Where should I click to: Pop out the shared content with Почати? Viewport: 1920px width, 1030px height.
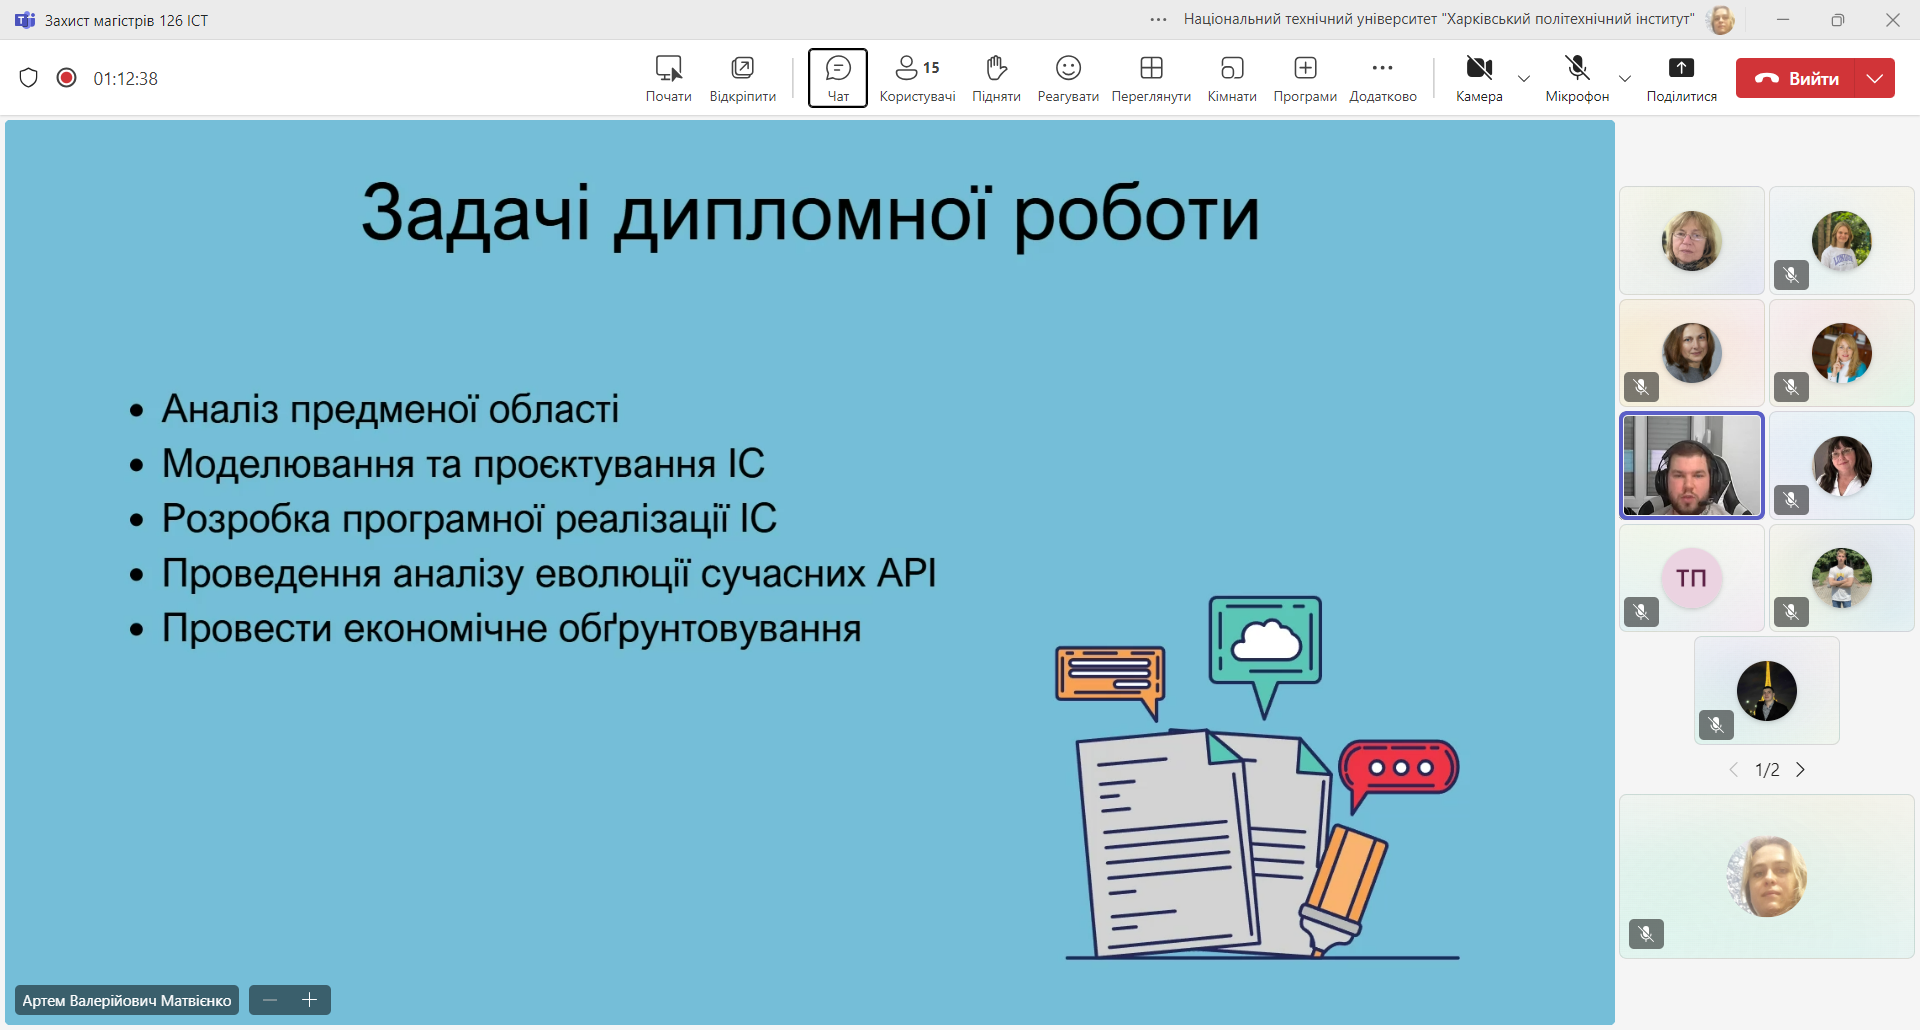click(668, 78)
